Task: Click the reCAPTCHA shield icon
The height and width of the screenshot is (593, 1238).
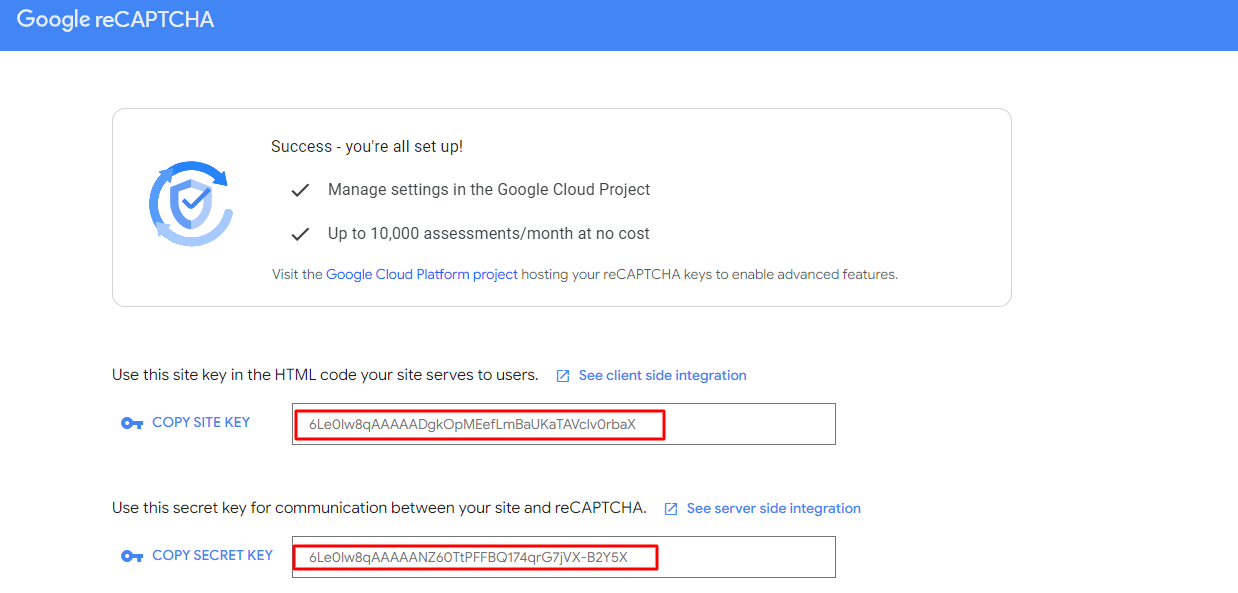Action: pyautogui.click(x=190, y=204)
